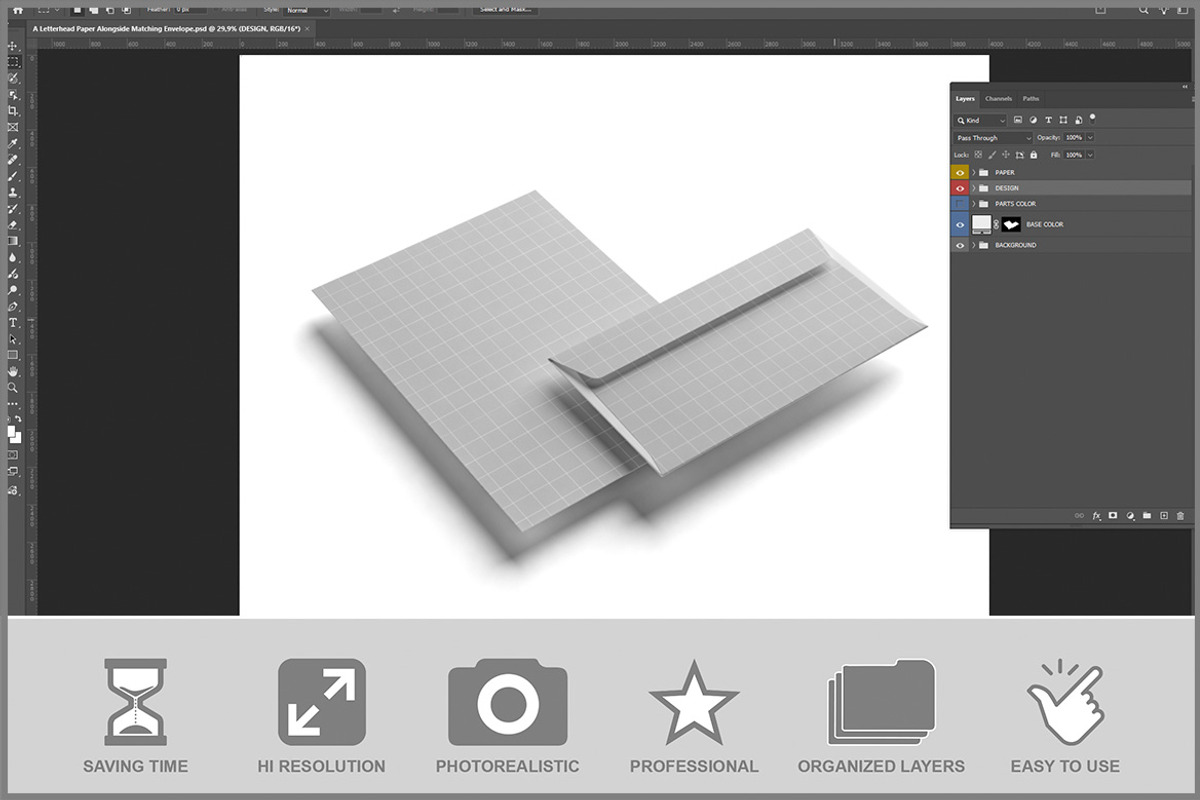Open the Opacity slider dropdown arrow
This screenshot has width=1200, height=800.
coord(1090,137)
